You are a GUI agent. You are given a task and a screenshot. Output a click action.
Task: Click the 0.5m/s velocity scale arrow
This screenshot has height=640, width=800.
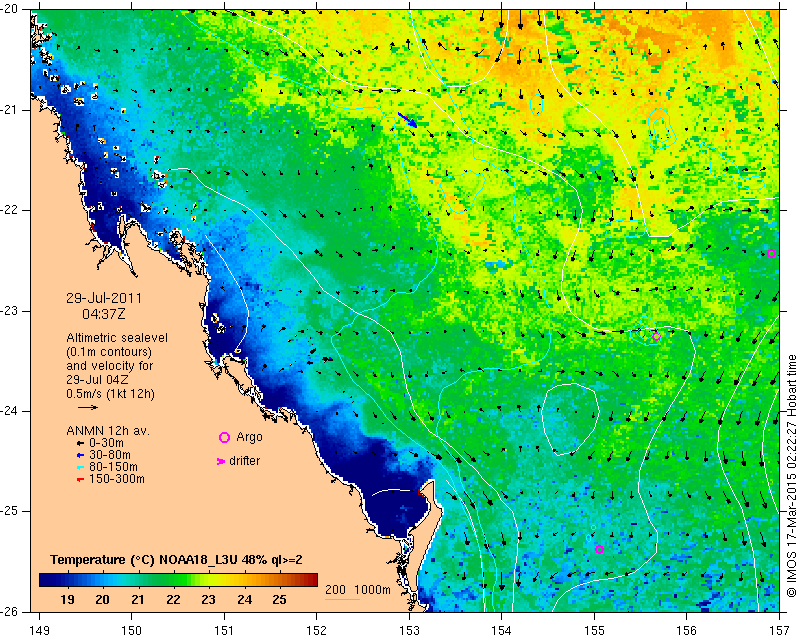(88, 407)
